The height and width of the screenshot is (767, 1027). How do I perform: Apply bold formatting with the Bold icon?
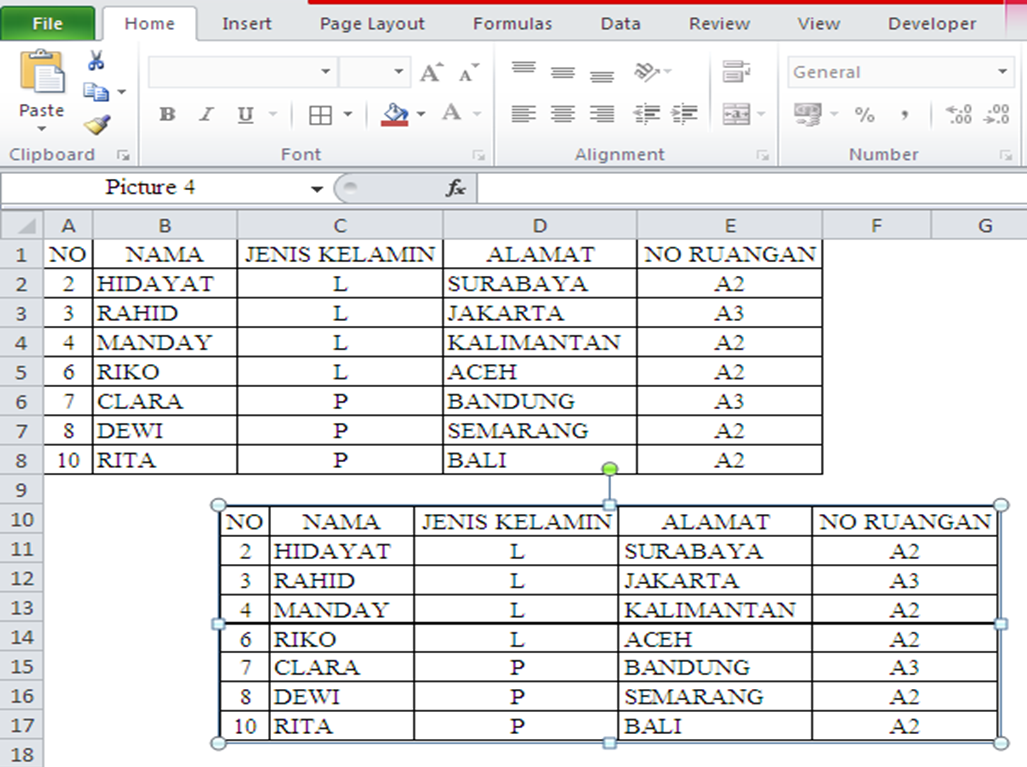pyautogui.click(x=166, y=113)
